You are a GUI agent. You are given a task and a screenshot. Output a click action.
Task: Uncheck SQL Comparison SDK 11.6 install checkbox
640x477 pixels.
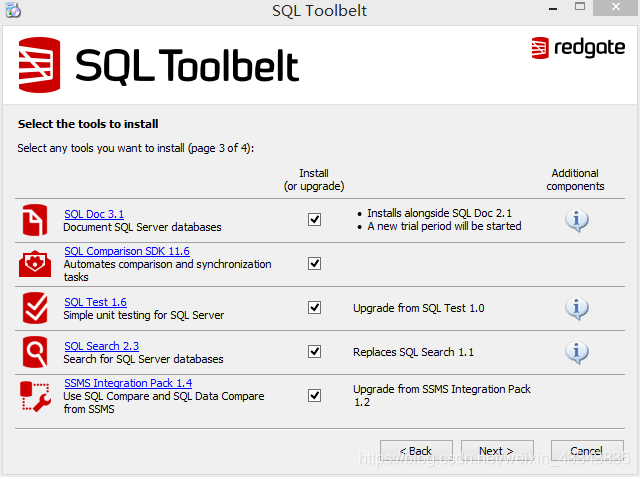[x=314, y=264]
